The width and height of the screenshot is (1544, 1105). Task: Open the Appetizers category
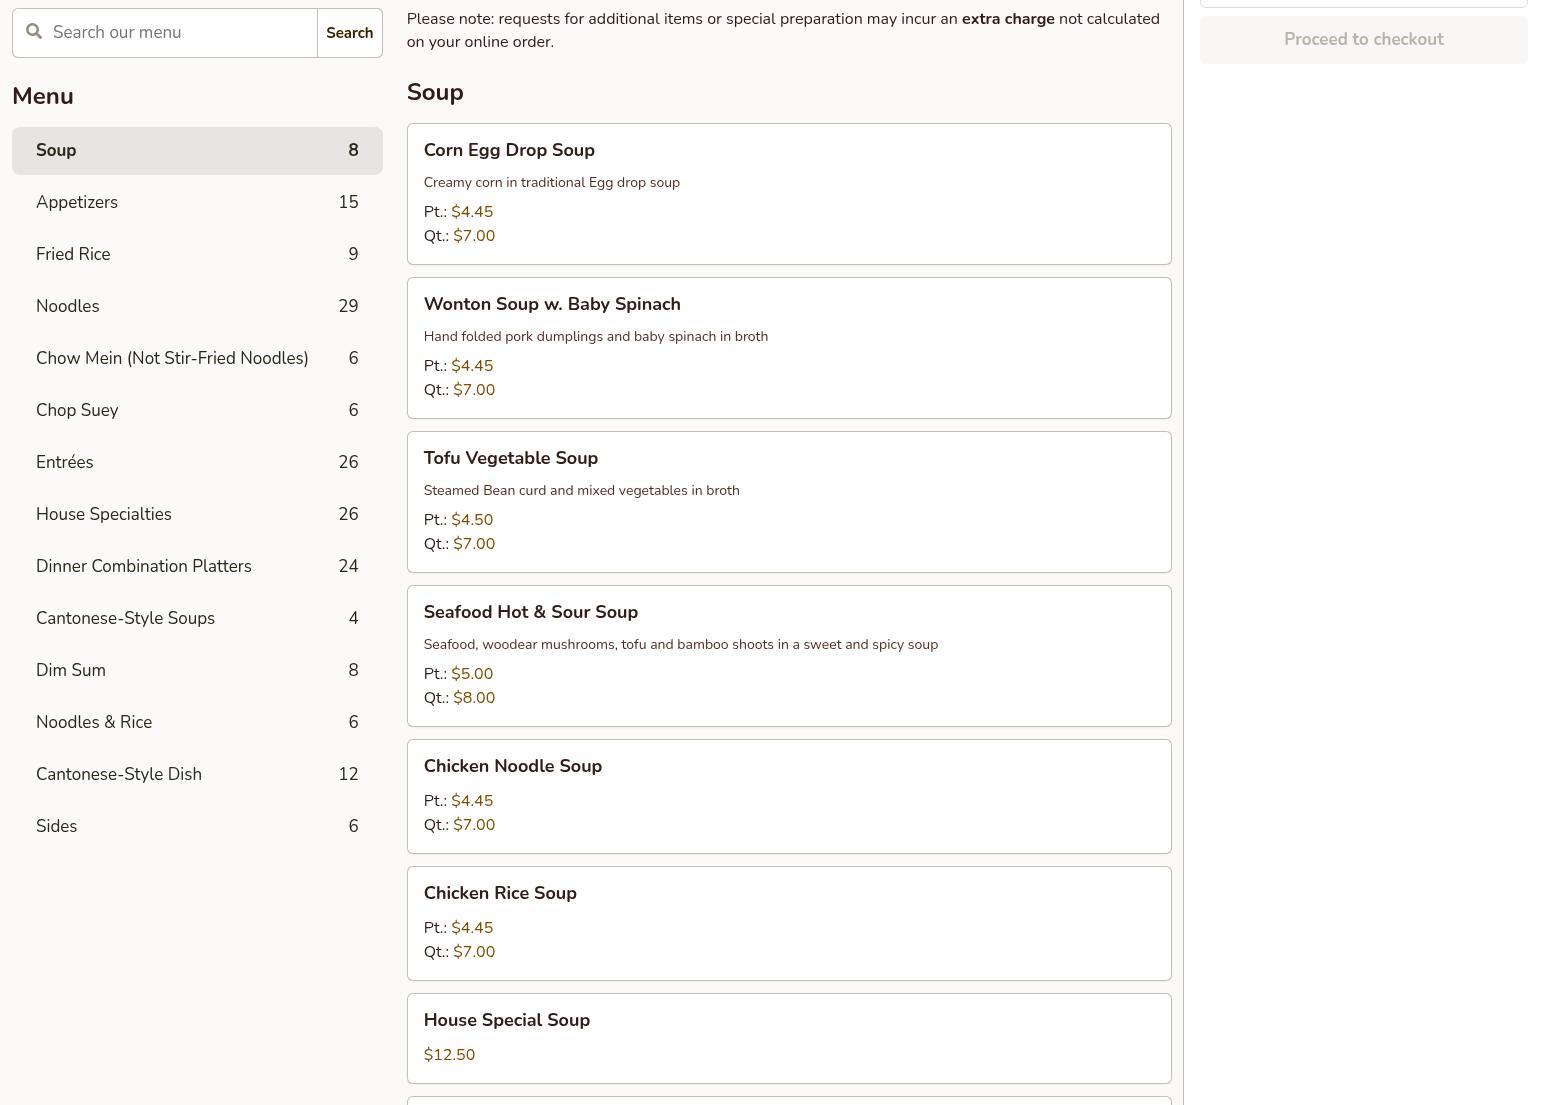[x=197, y=203]
